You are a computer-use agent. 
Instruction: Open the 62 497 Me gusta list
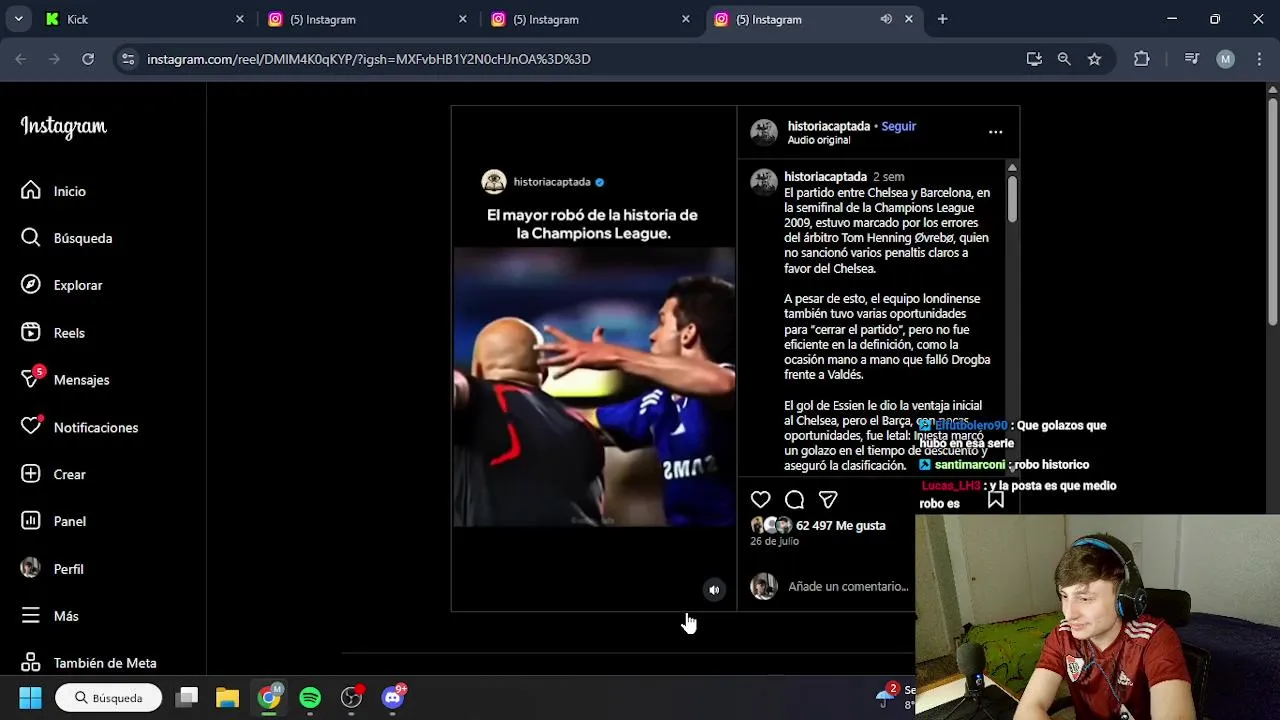click(840, 525)
